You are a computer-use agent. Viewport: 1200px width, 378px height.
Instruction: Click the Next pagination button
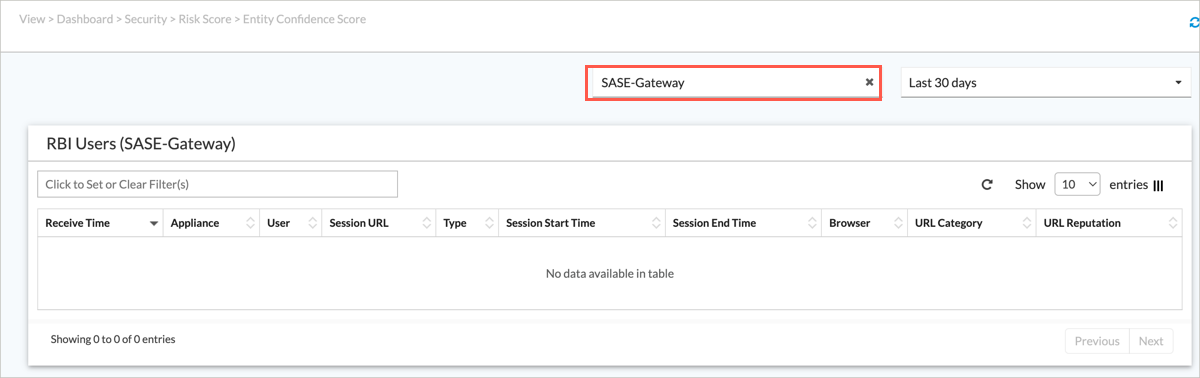(1151, 341)
